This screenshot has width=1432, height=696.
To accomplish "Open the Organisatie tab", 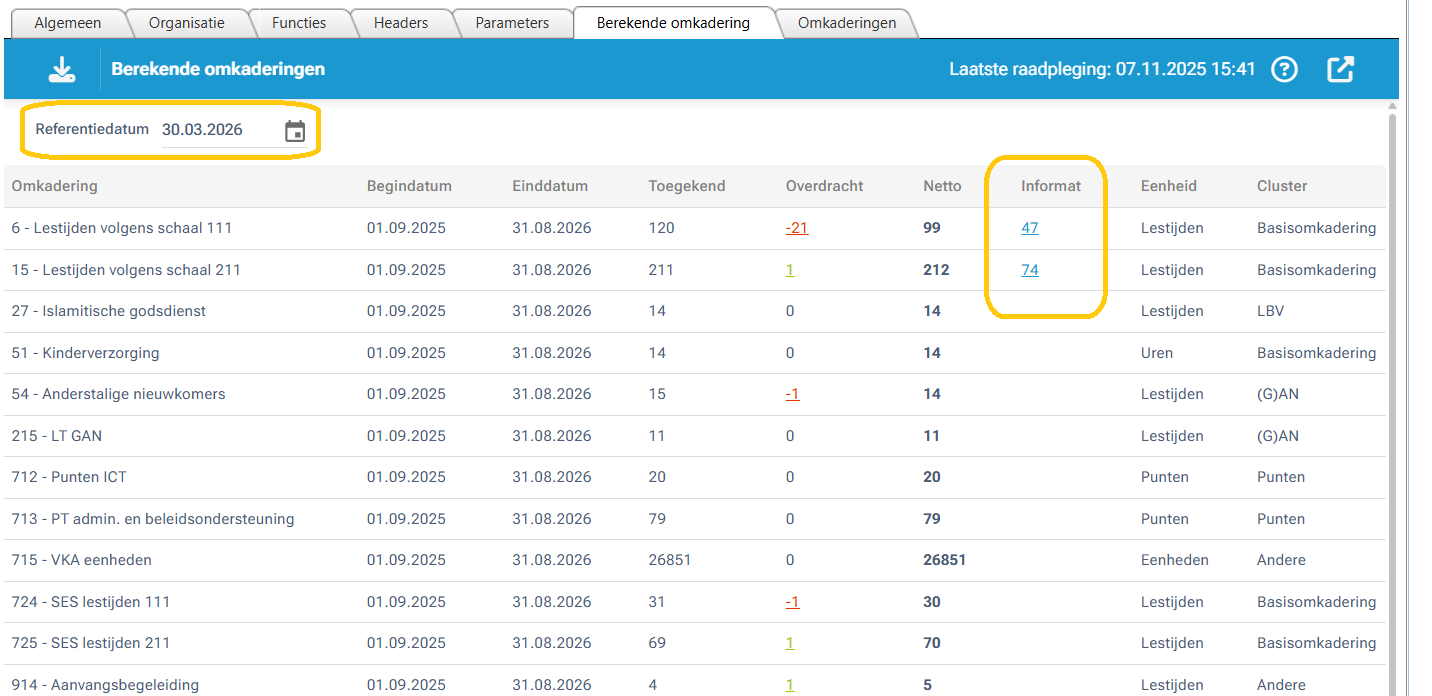I will 189,22.
